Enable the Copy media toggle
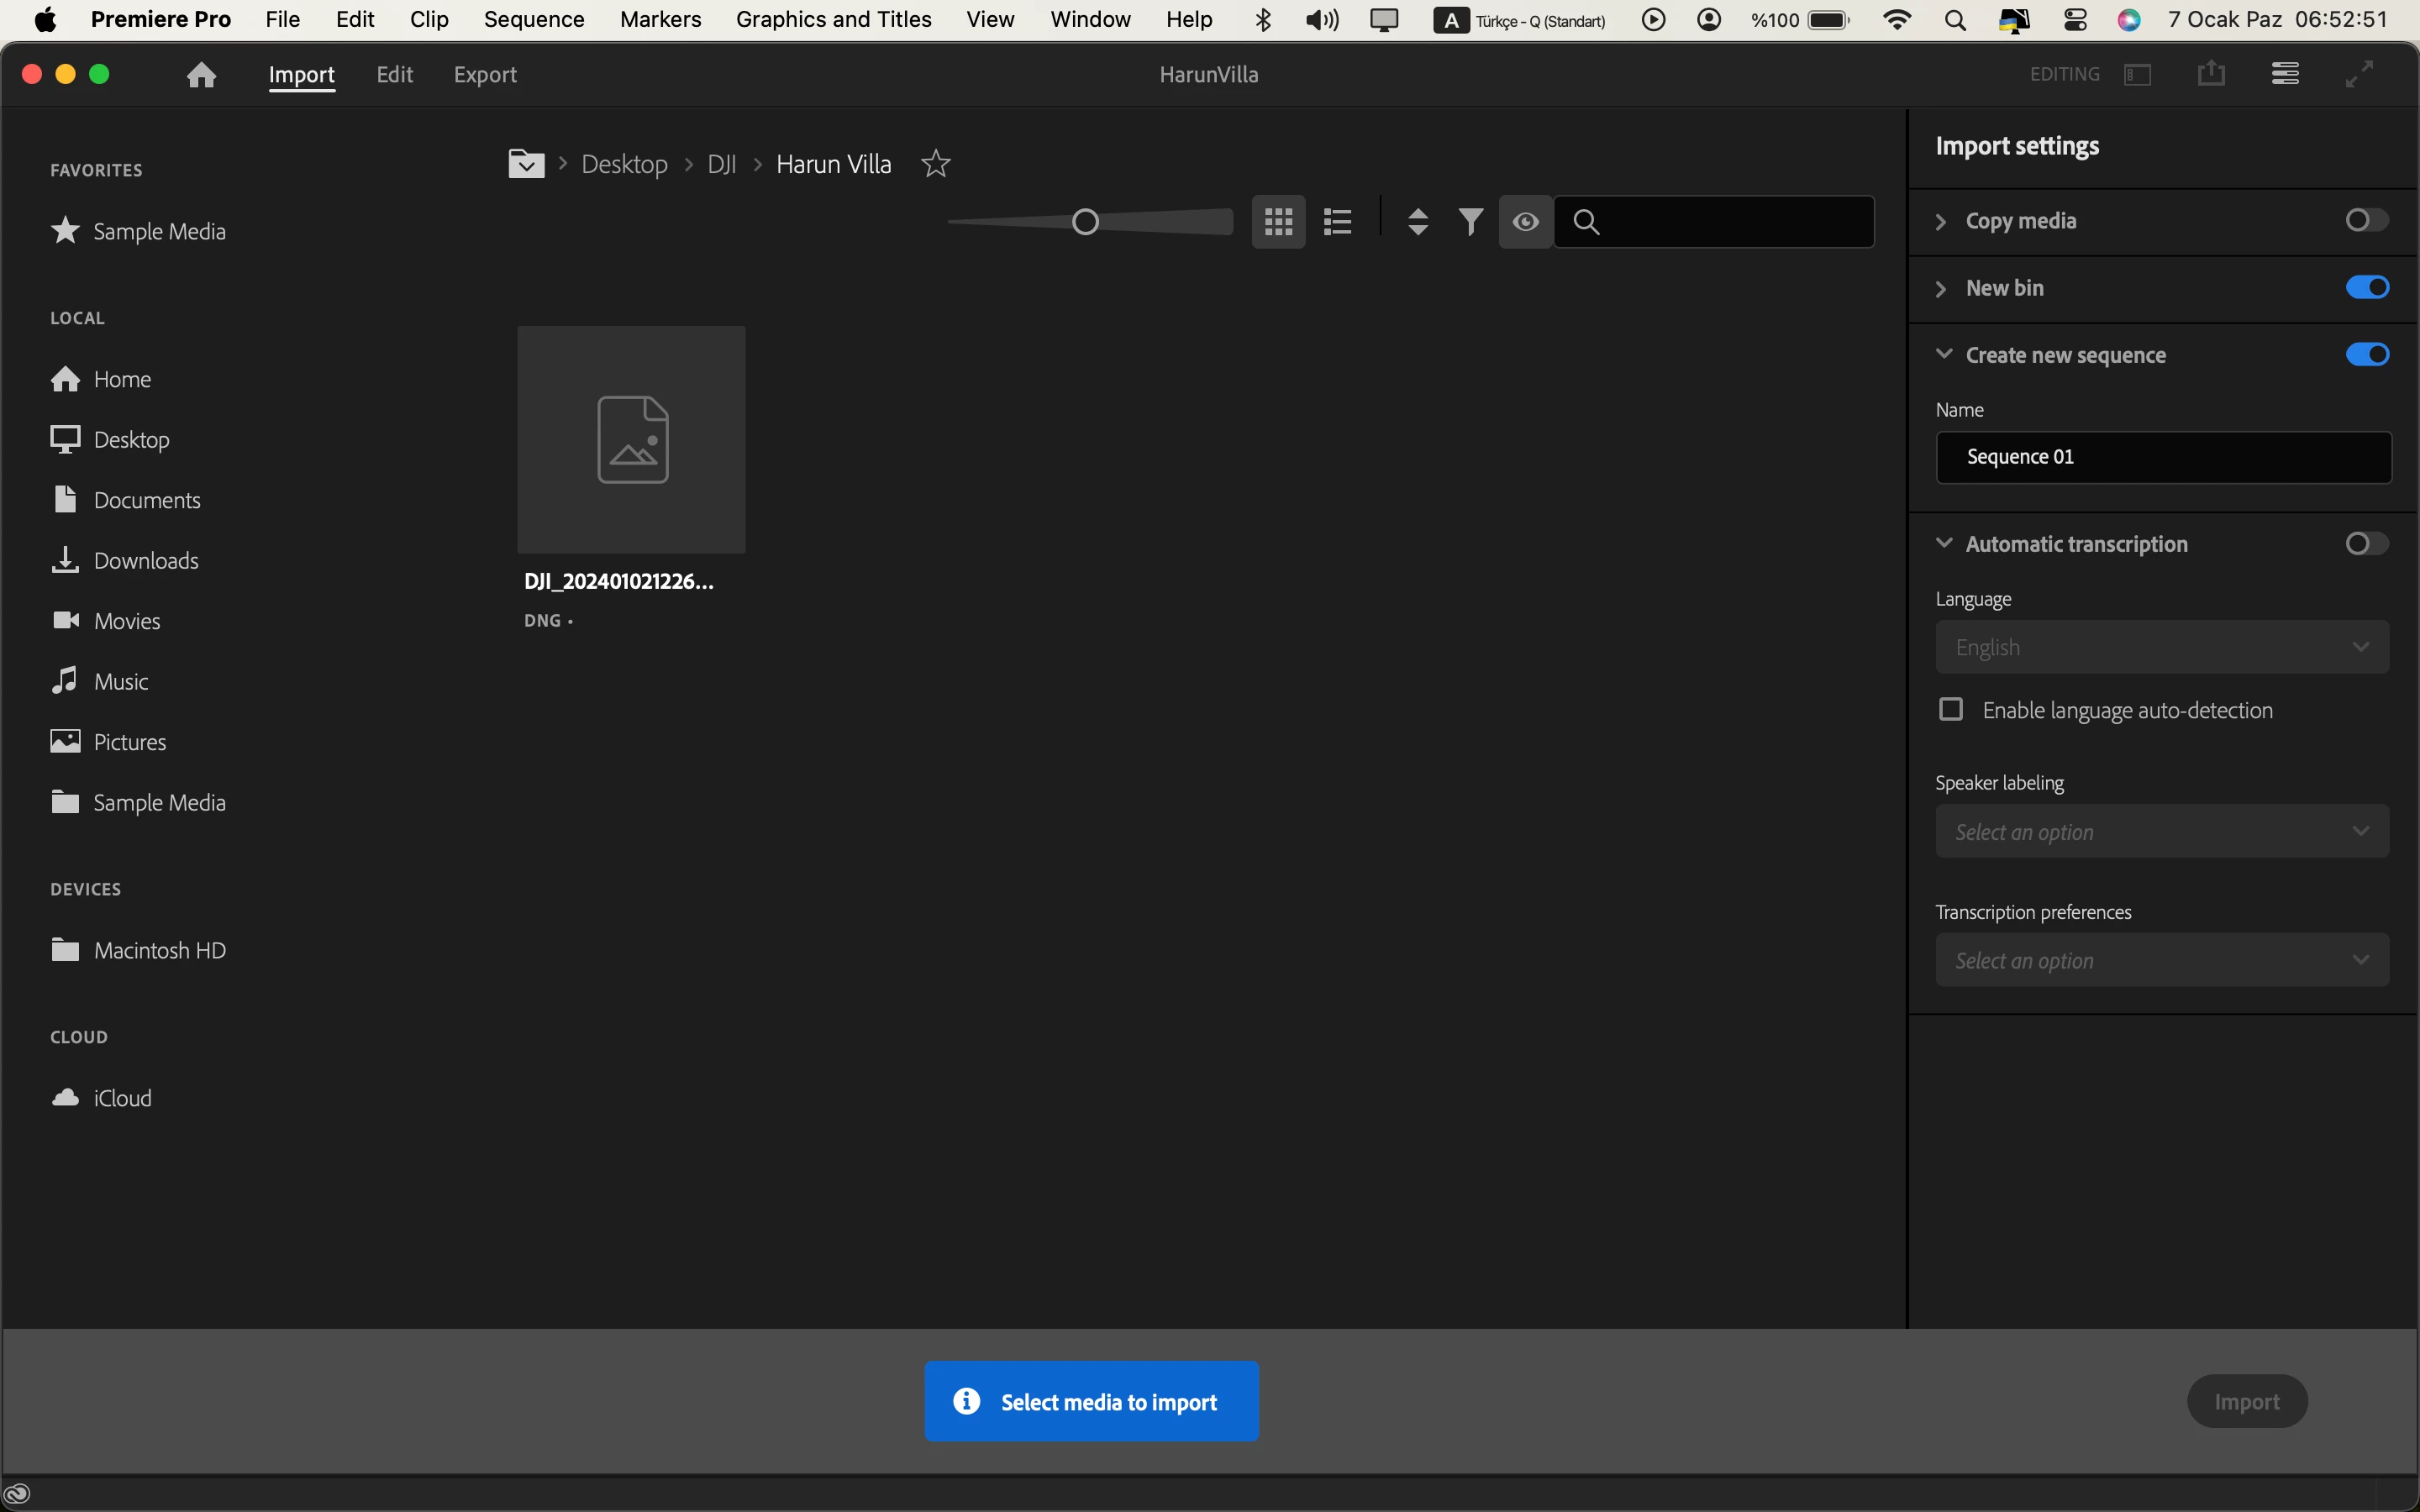The image size is (2420, 1512). [x=2366, y=220]
